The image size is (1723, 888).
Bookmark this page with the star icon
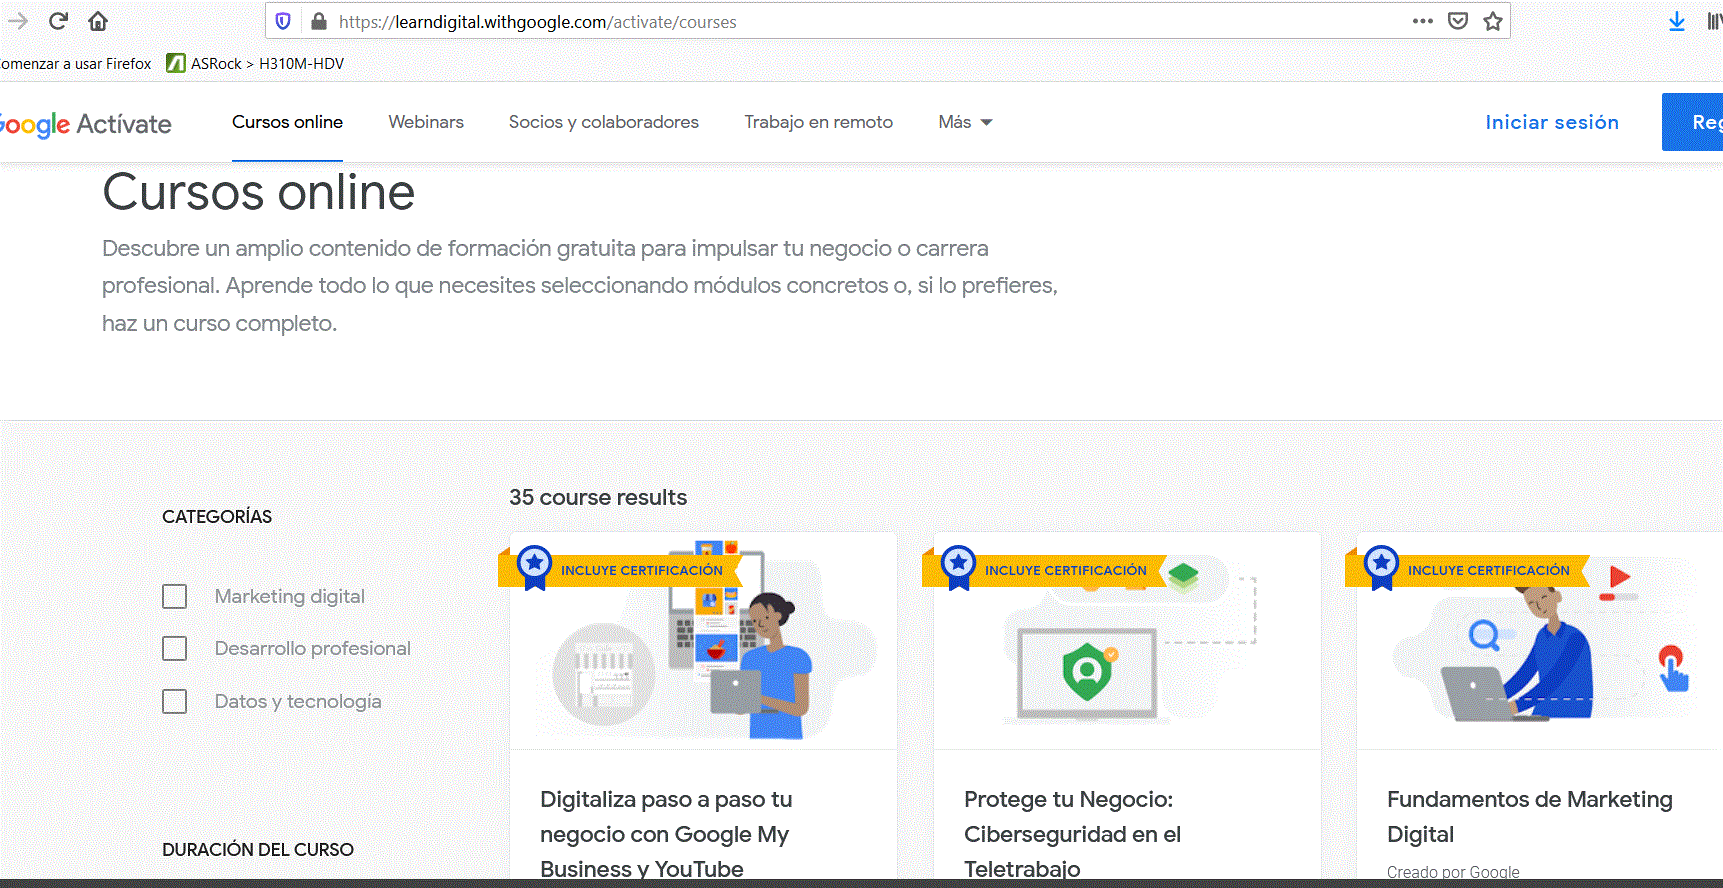pos(1493,21)
